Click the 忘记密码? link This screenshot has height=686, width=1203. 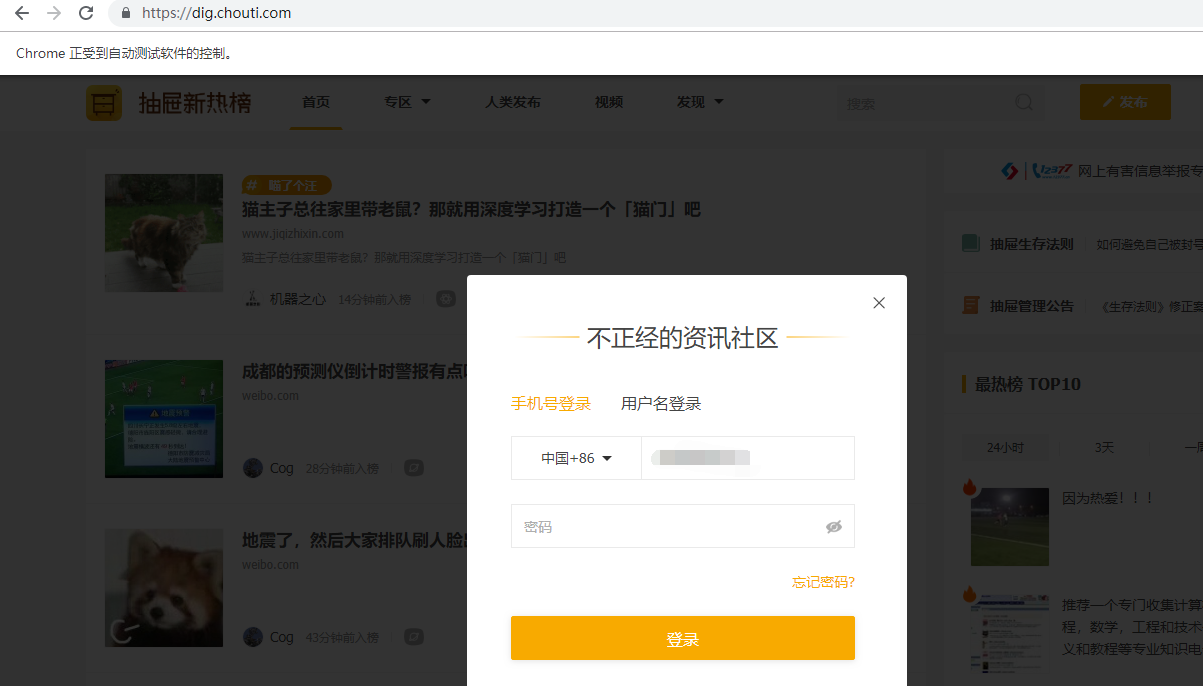(x=823, y=582)
